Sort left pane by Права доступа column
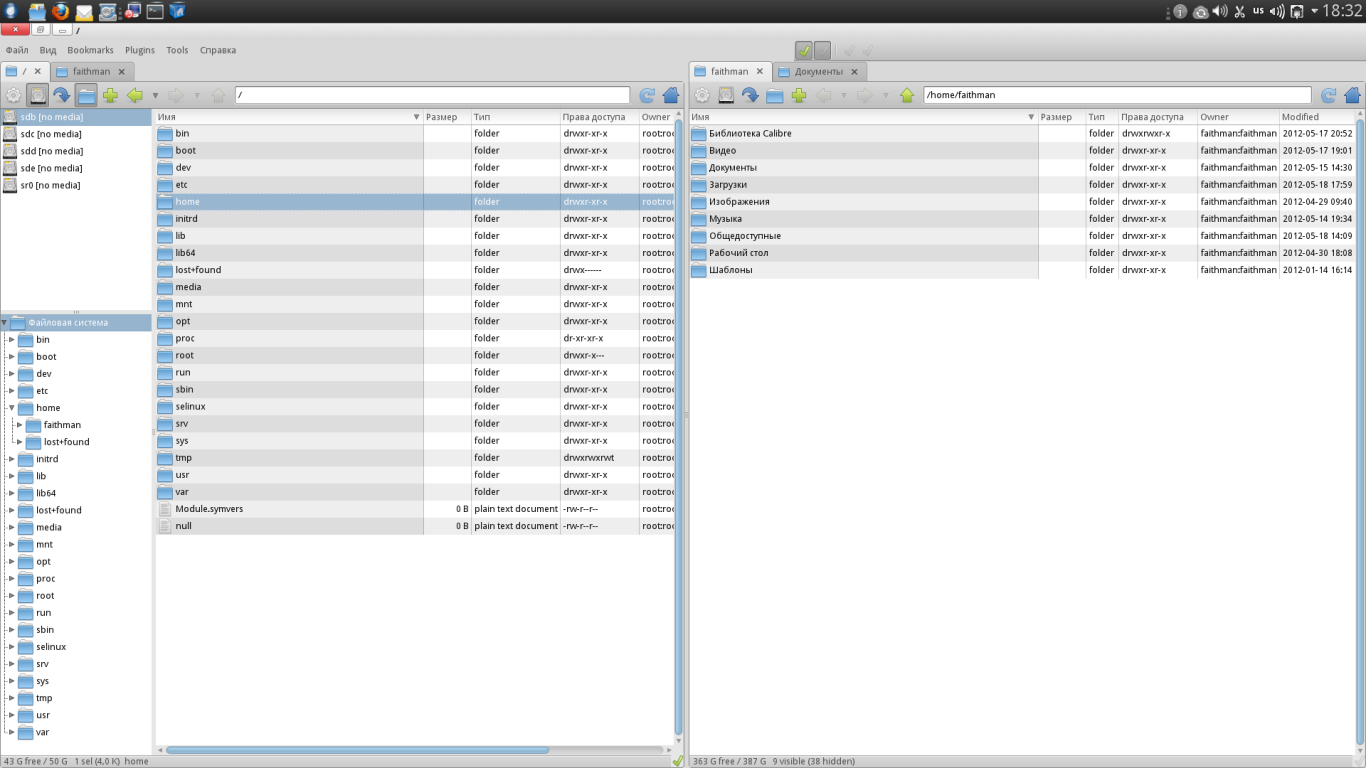Viewport: 1366px width, 768px height. pyautogui.click(x=599, y=117)
